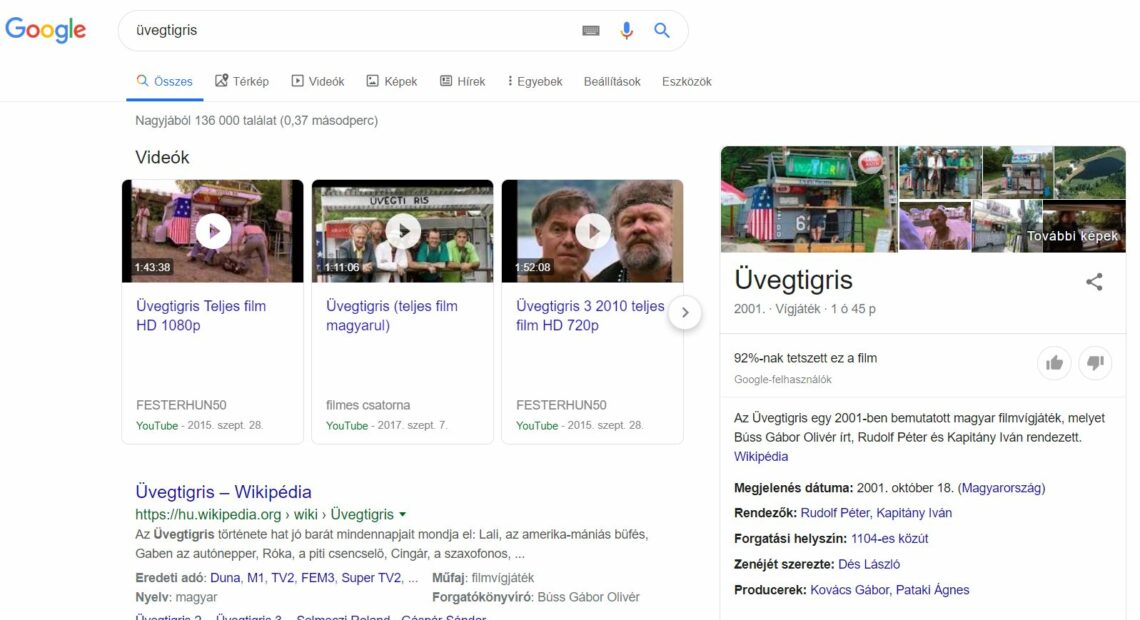This screenshot has height=620, width=1140.
Task: Open the Pataki Ágnes producer link
Action: tap(933, 589)
